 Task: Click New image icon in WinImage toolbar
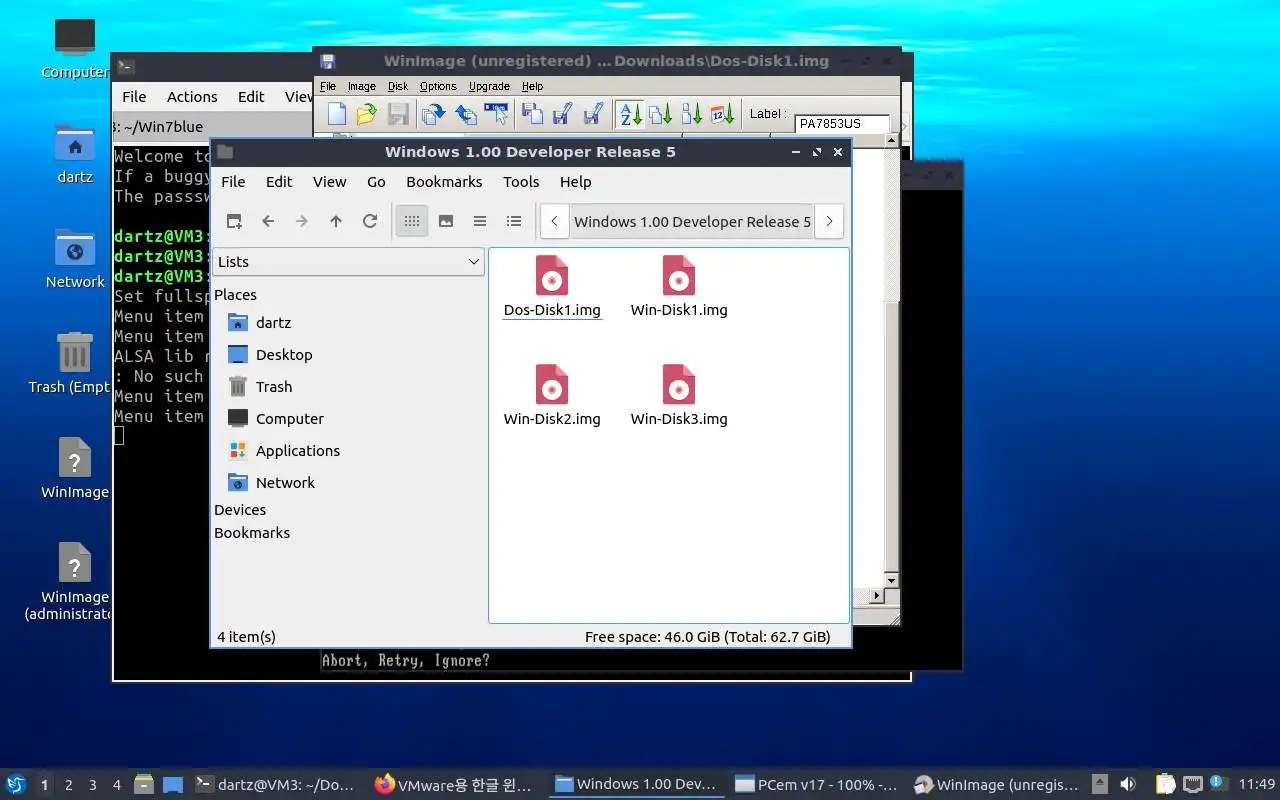[x=337, y=114]
